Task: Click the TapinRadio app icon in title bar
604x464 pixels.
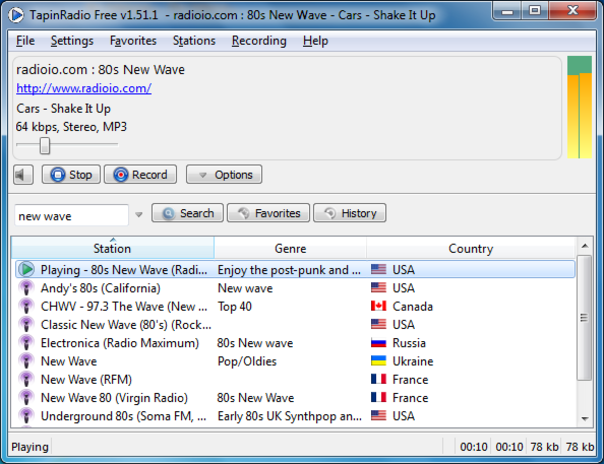Action: pyautogui.click(x=16, y=15)
